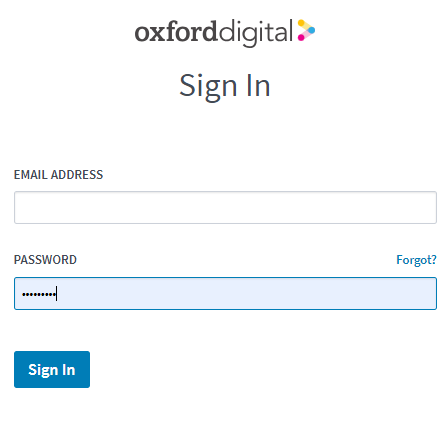Click the empty right side of the password field

click(333, 293)
